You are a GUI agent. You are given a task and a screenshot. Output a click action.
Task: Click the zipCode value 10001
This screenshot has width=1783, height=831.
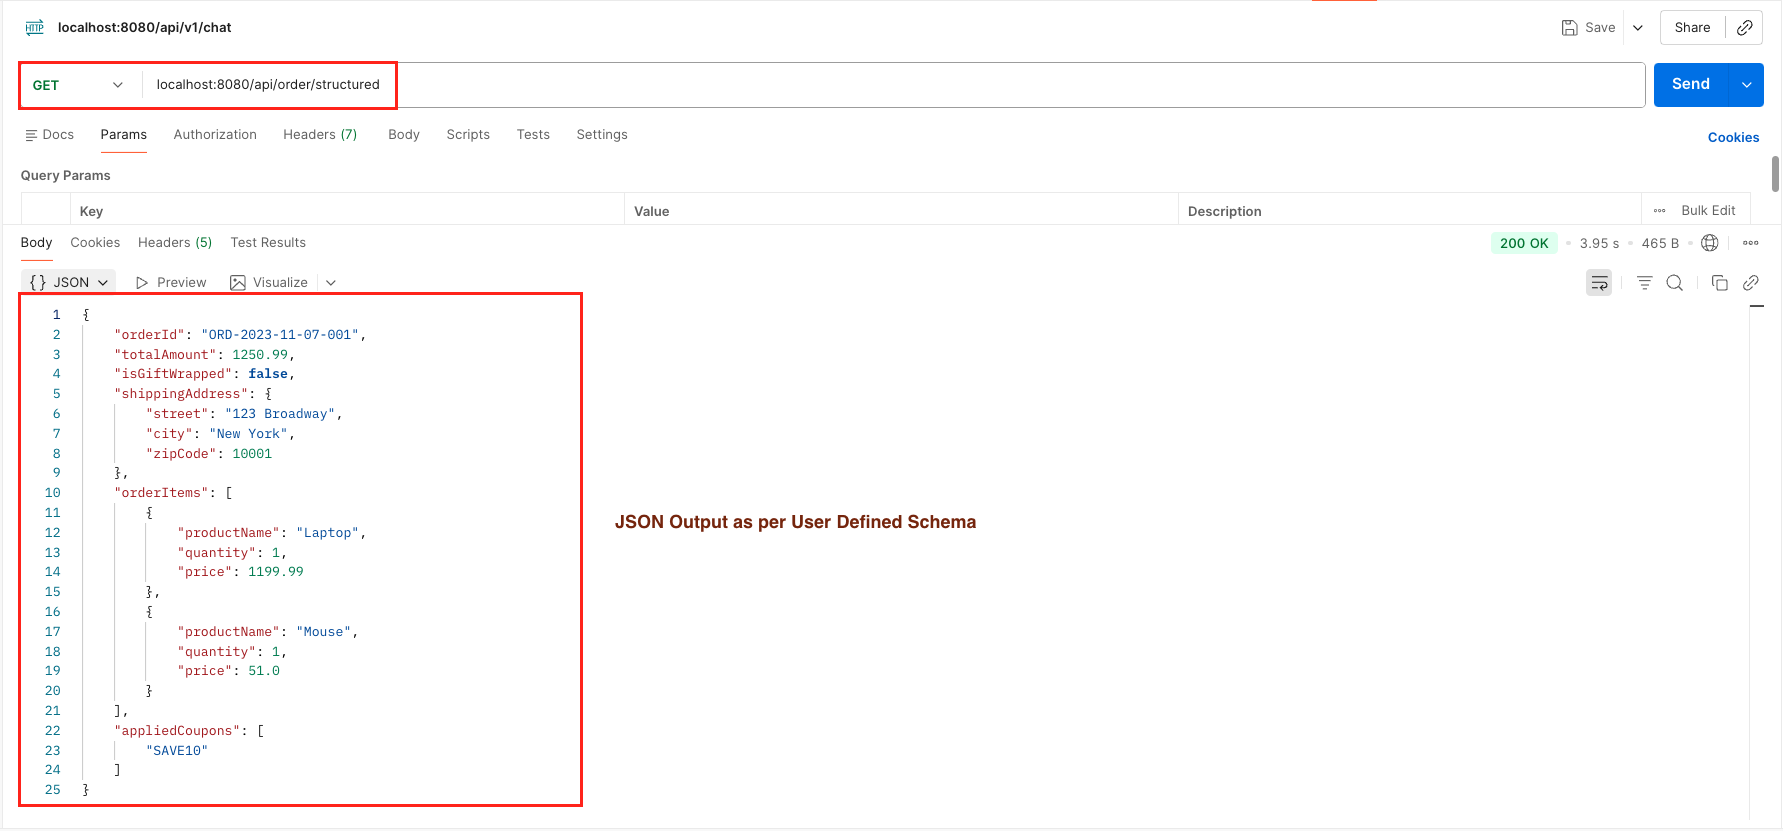pos(252,454)
